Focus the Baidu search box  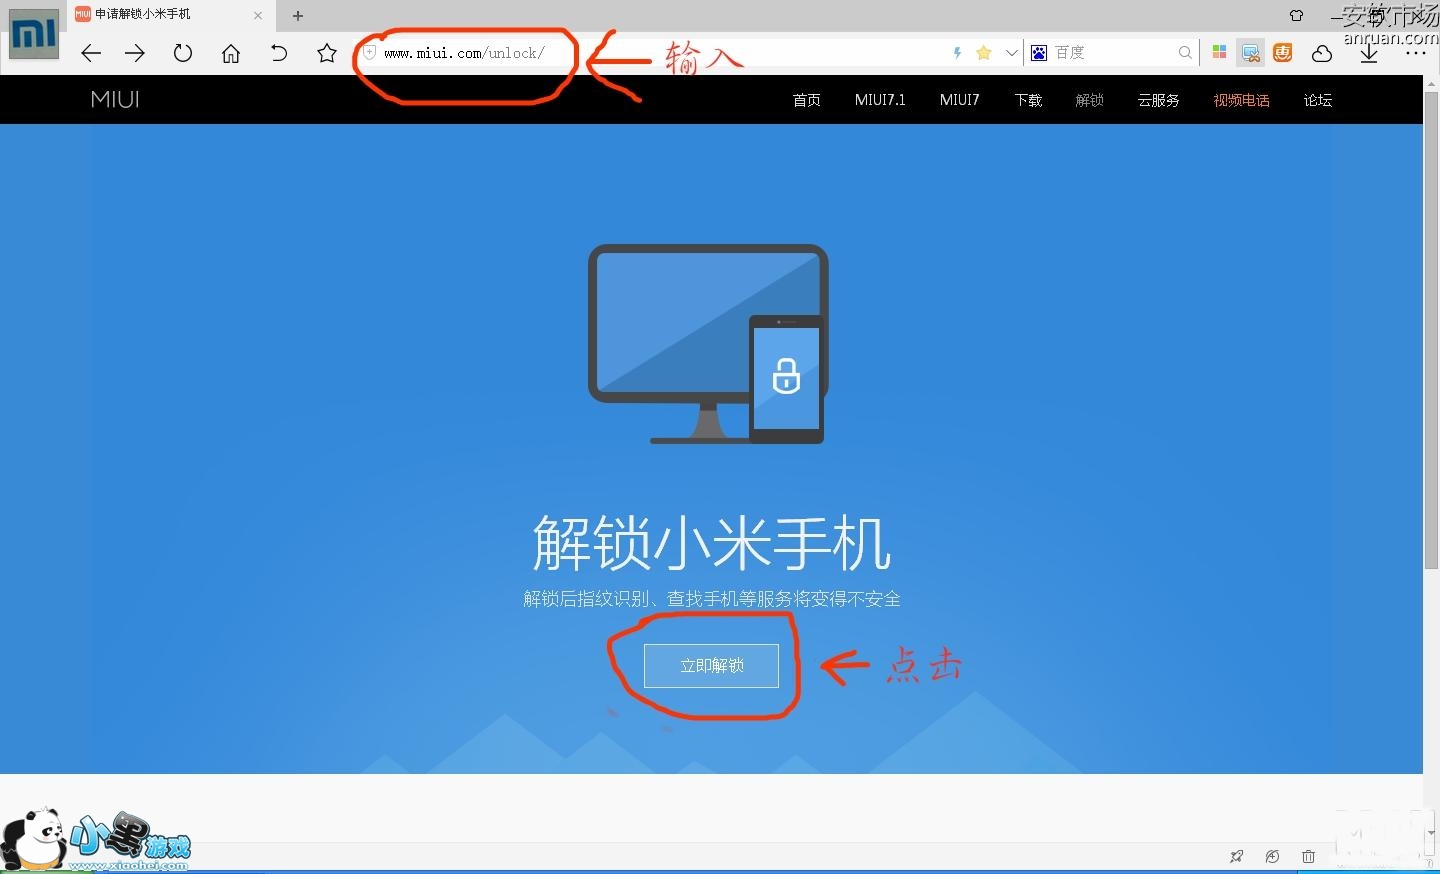coord(1112,53)
